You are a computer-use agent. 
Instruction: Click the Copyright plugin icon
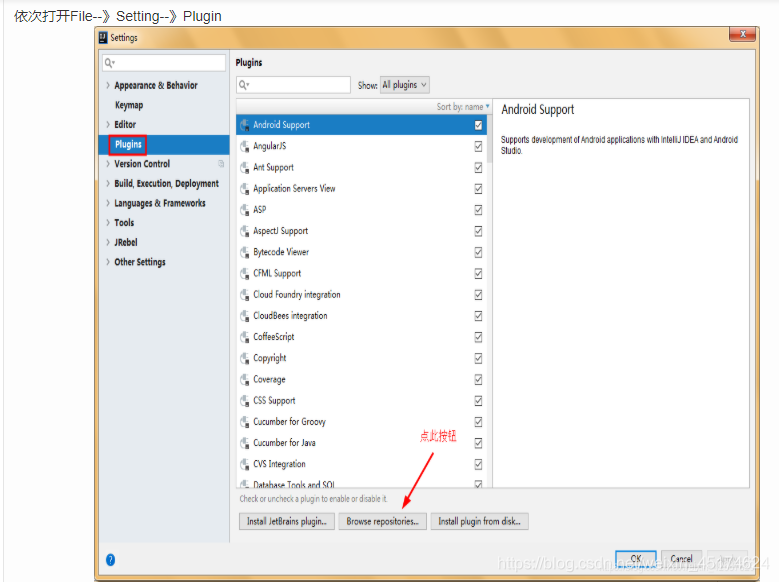[x=245, y=358]
